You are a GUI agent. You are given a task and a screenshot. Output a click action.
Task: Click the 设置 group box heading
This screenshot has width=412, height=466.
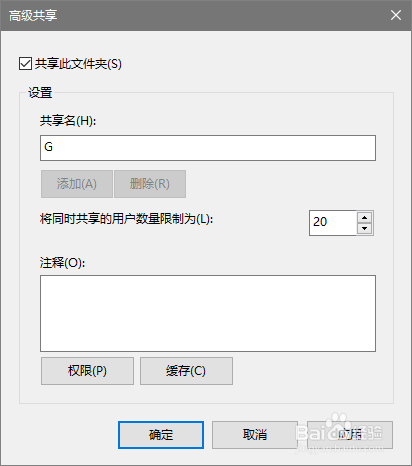pos(40,93)
